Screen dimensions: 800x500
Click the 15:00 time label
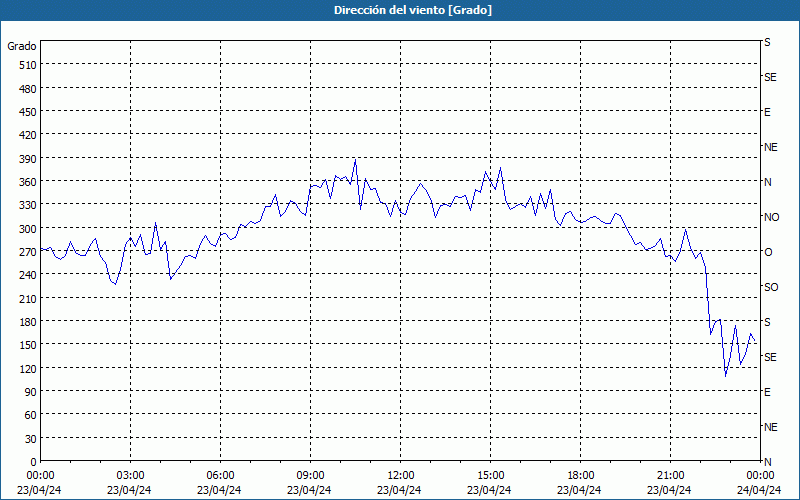[491, 476]
